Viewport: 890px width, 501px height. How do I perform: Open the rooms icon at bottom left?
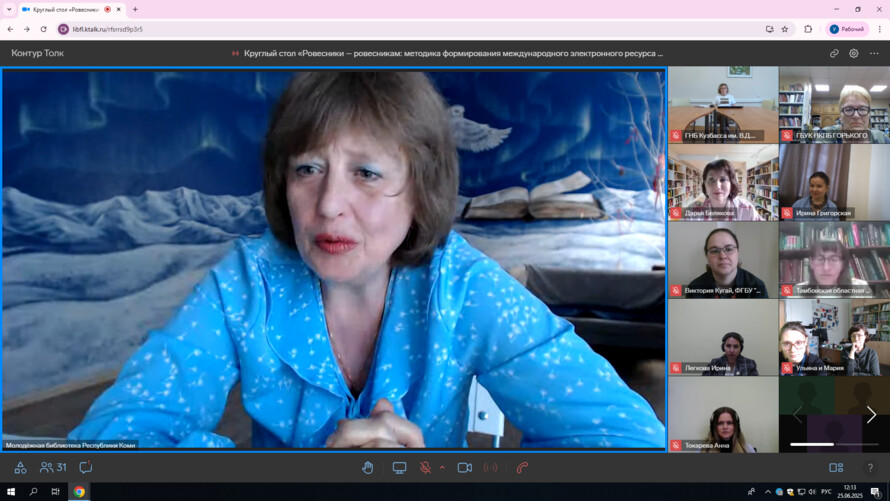pos(20,468)
